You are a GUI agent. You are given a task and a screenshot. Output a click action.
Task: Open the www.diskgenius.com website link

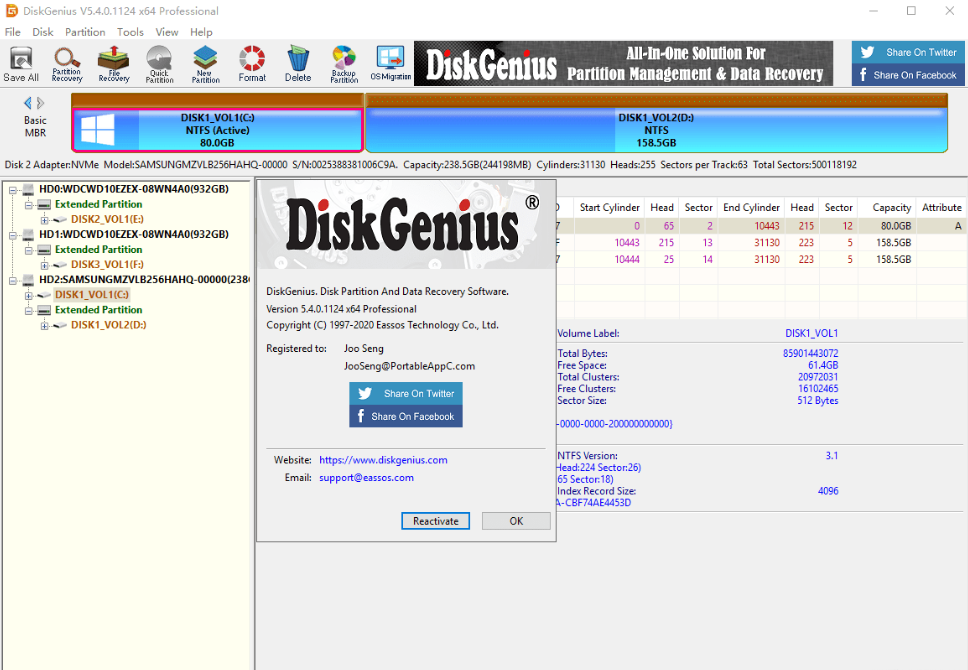click(383, 460)
